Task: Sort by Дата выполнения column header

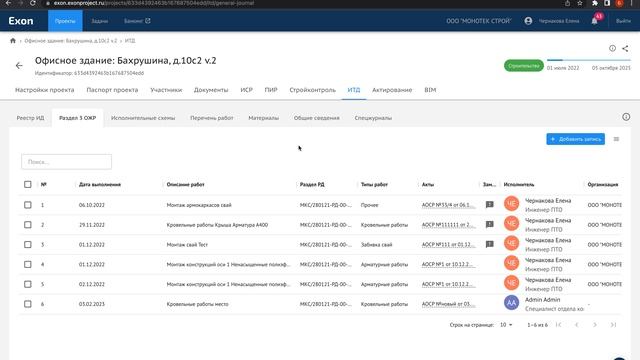Action: point(100,184)
